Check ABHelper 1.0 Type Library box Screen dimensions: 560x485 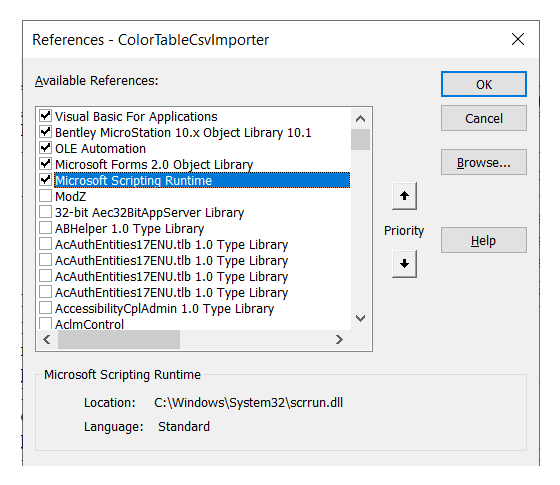[x=45, y=228]
